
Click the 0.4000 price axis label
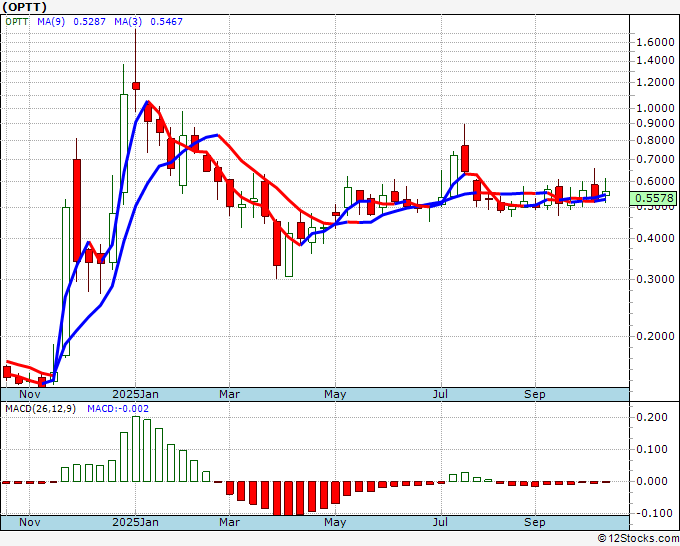655,238
